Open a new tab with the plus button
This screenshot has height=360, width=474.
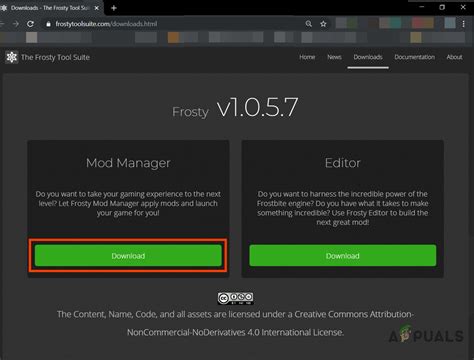tap(114, 8)
